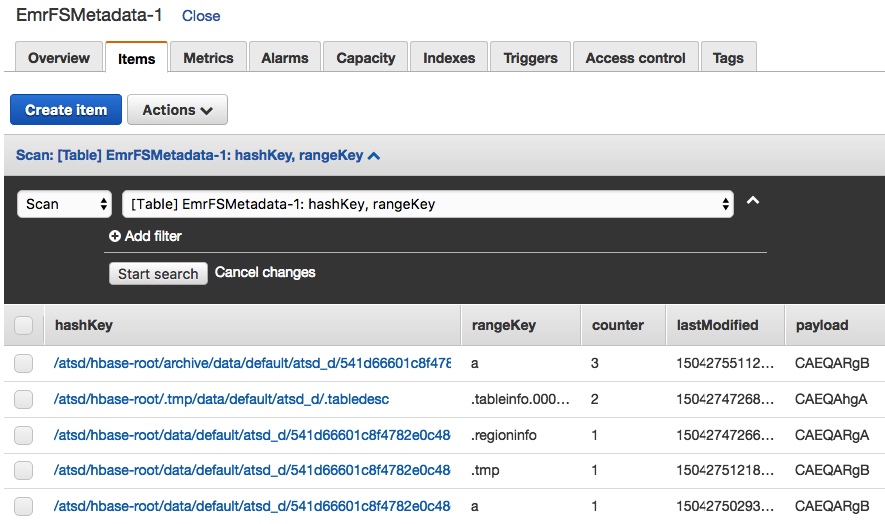Open the Indexes tab
Image resolution: width=885 pixels, height=524 pixels.
pos(449,58)
